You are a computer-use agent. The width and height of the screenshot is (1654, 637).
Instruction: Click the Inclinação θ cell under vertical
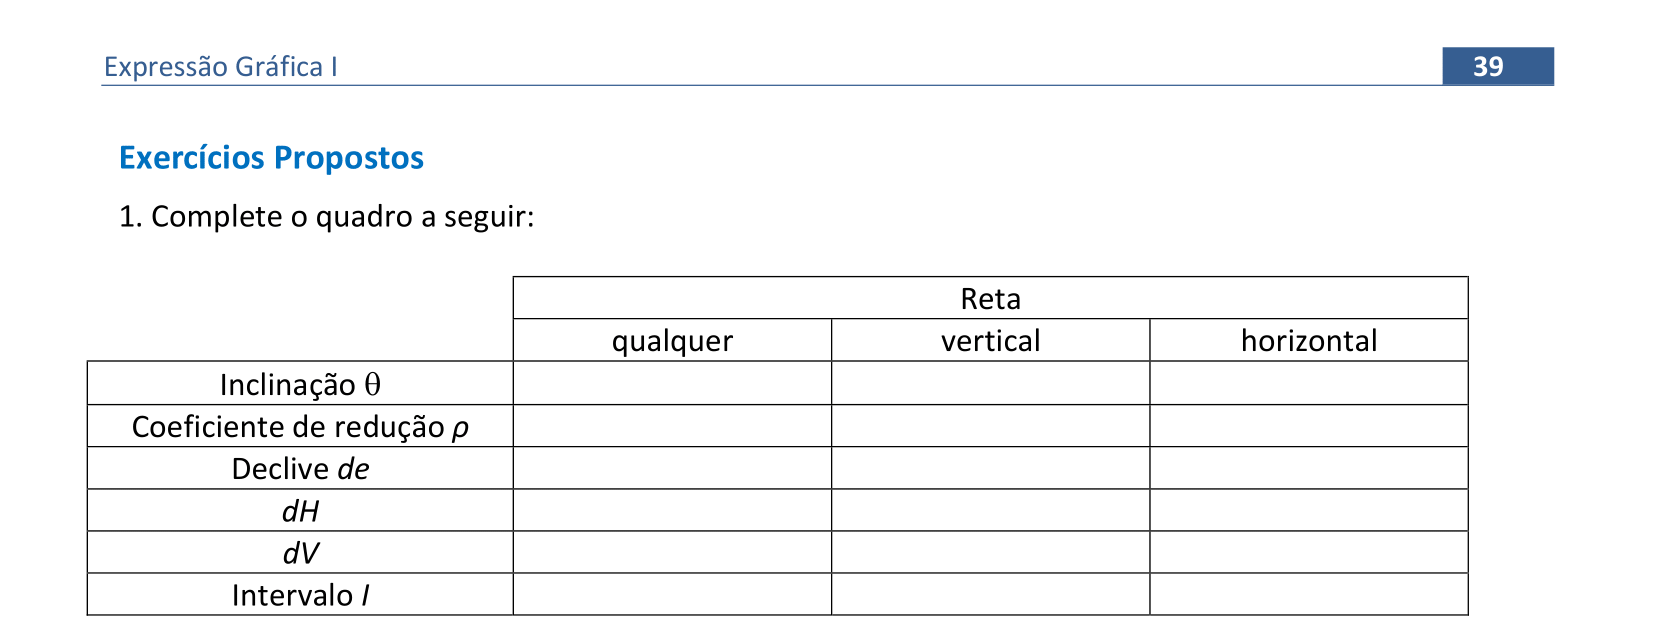(990, 383)
